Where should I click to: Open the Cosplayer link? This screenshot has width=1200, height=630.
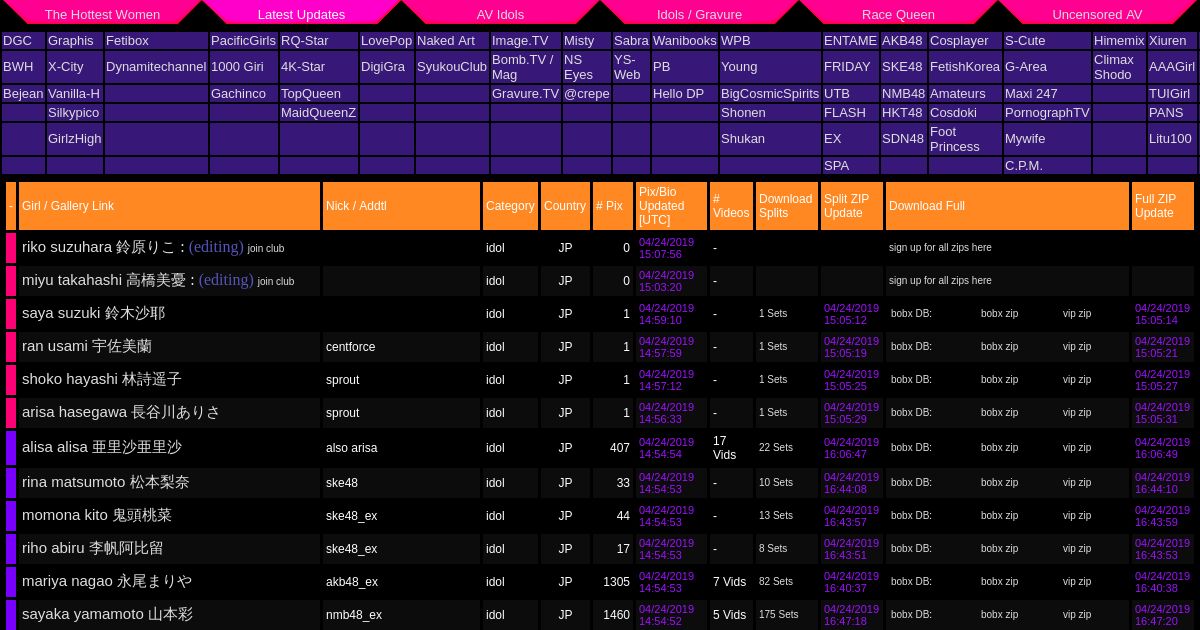tap(959, 41)
